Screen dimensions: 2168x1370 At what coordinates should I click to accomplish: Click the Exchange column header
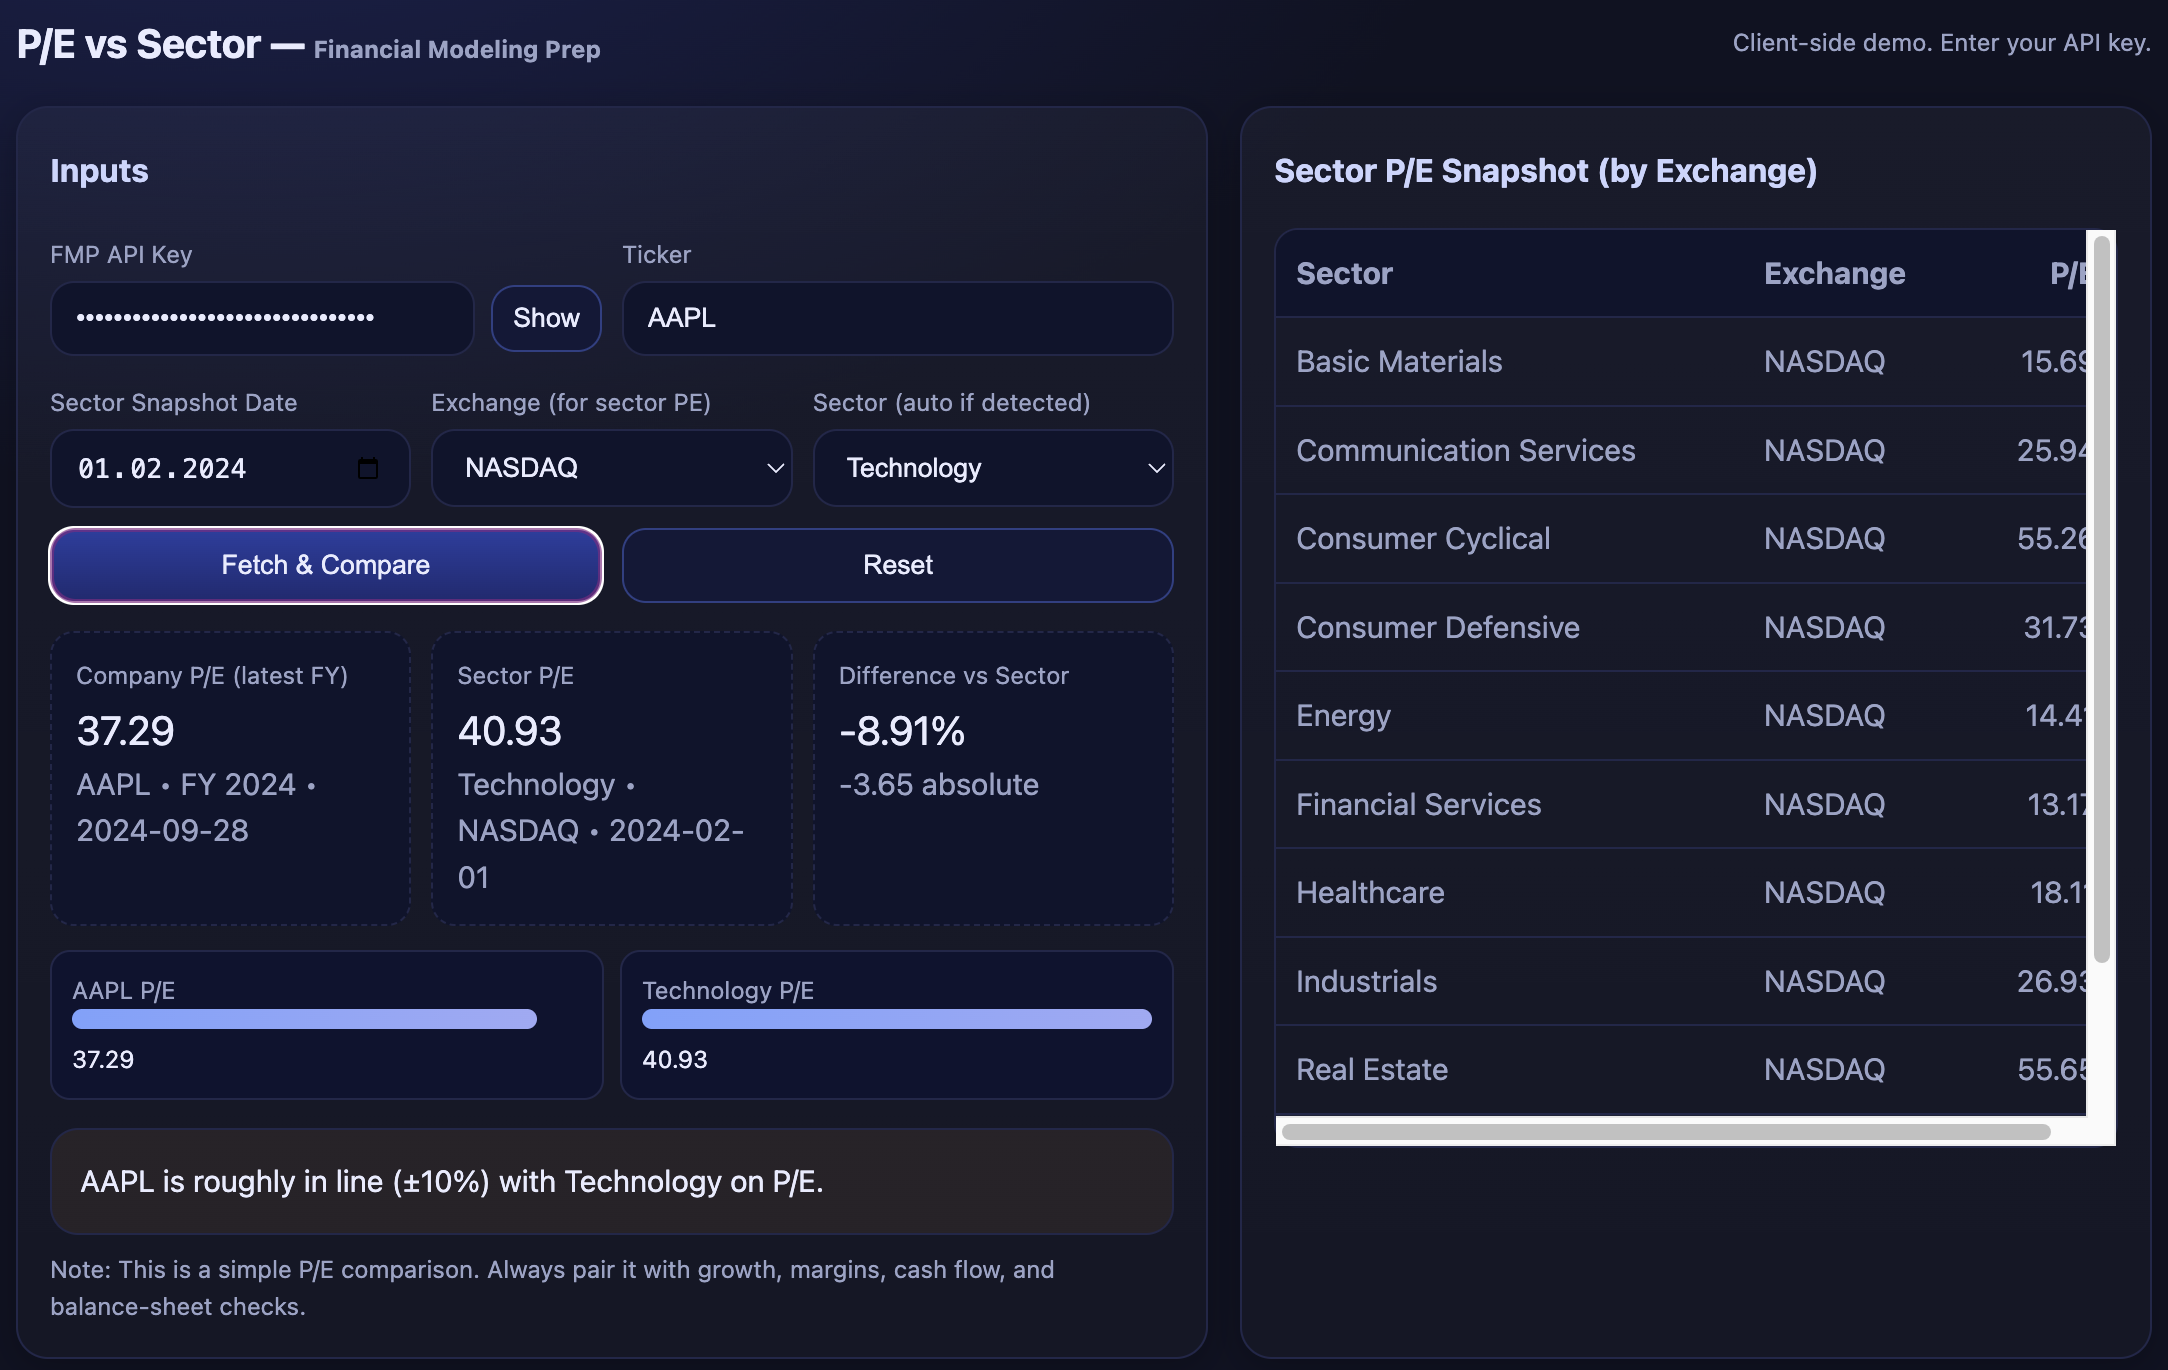(1834, 274)
